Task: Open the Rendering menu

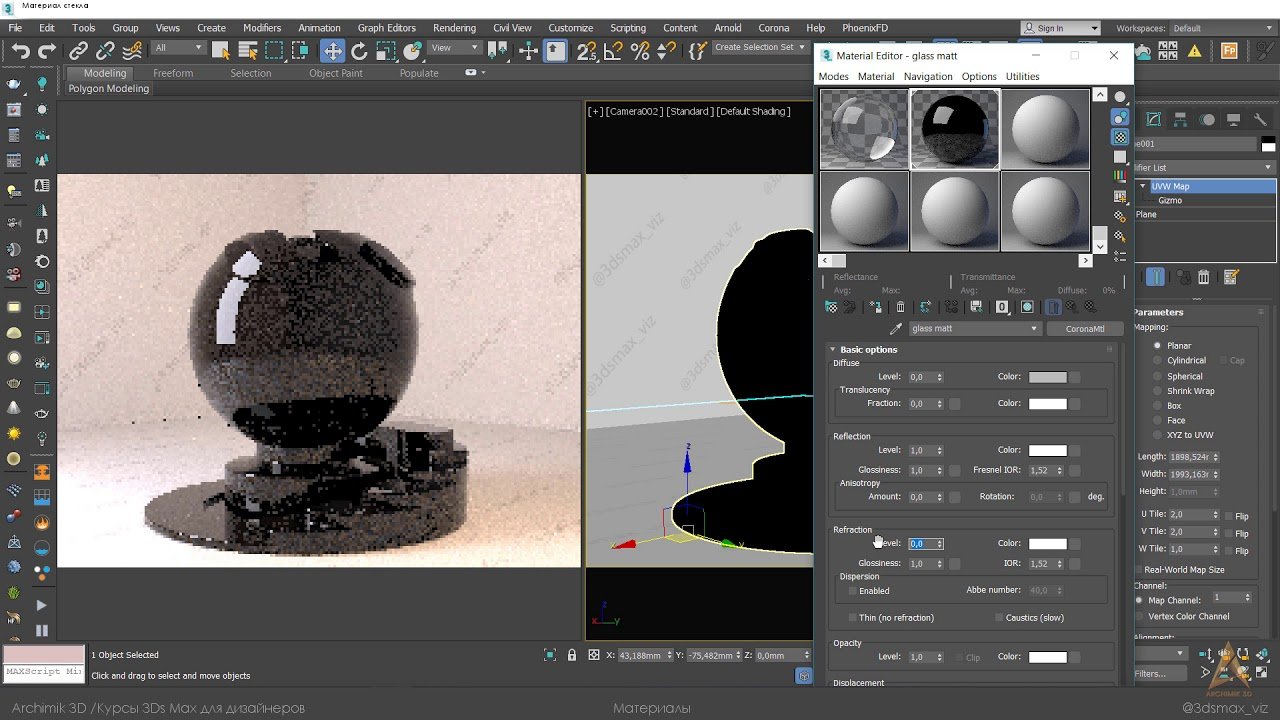Action: (454, 28)
